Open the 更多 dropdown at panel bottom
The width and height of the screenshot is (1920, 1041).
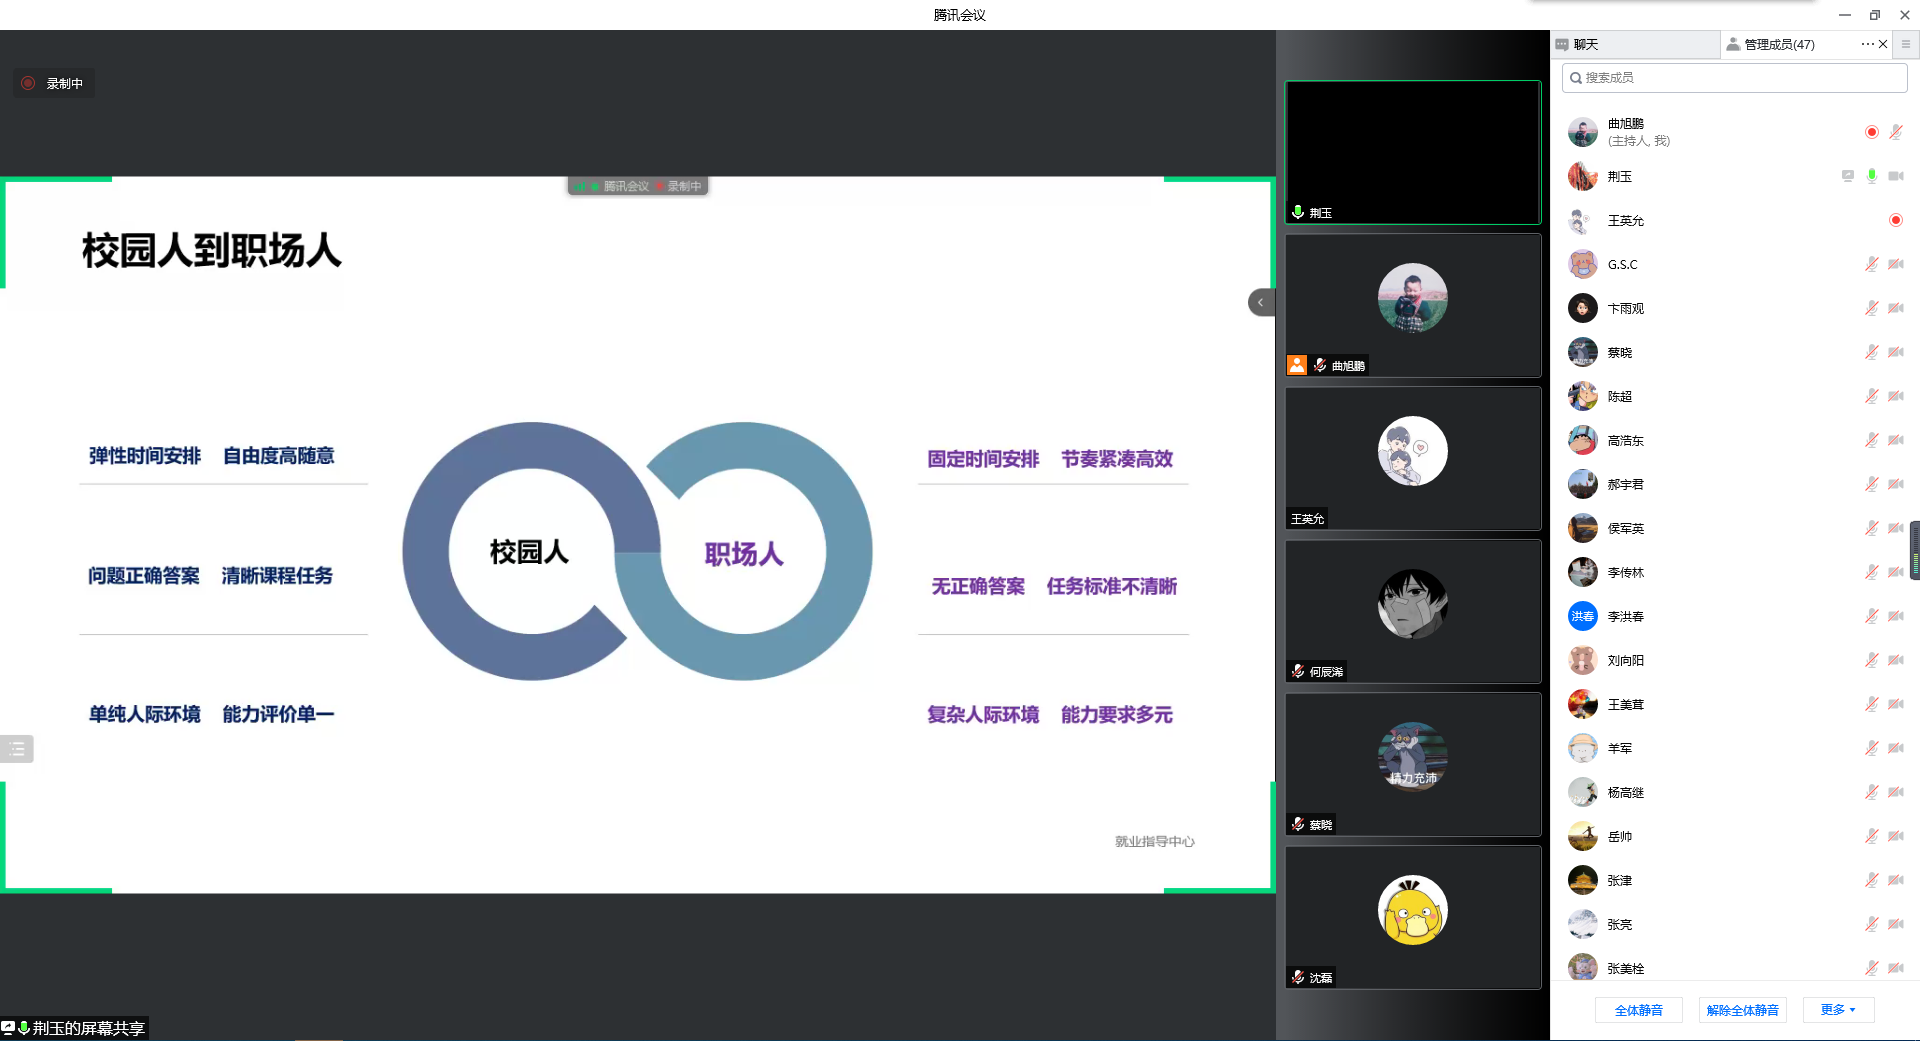click(1838, 1010)
